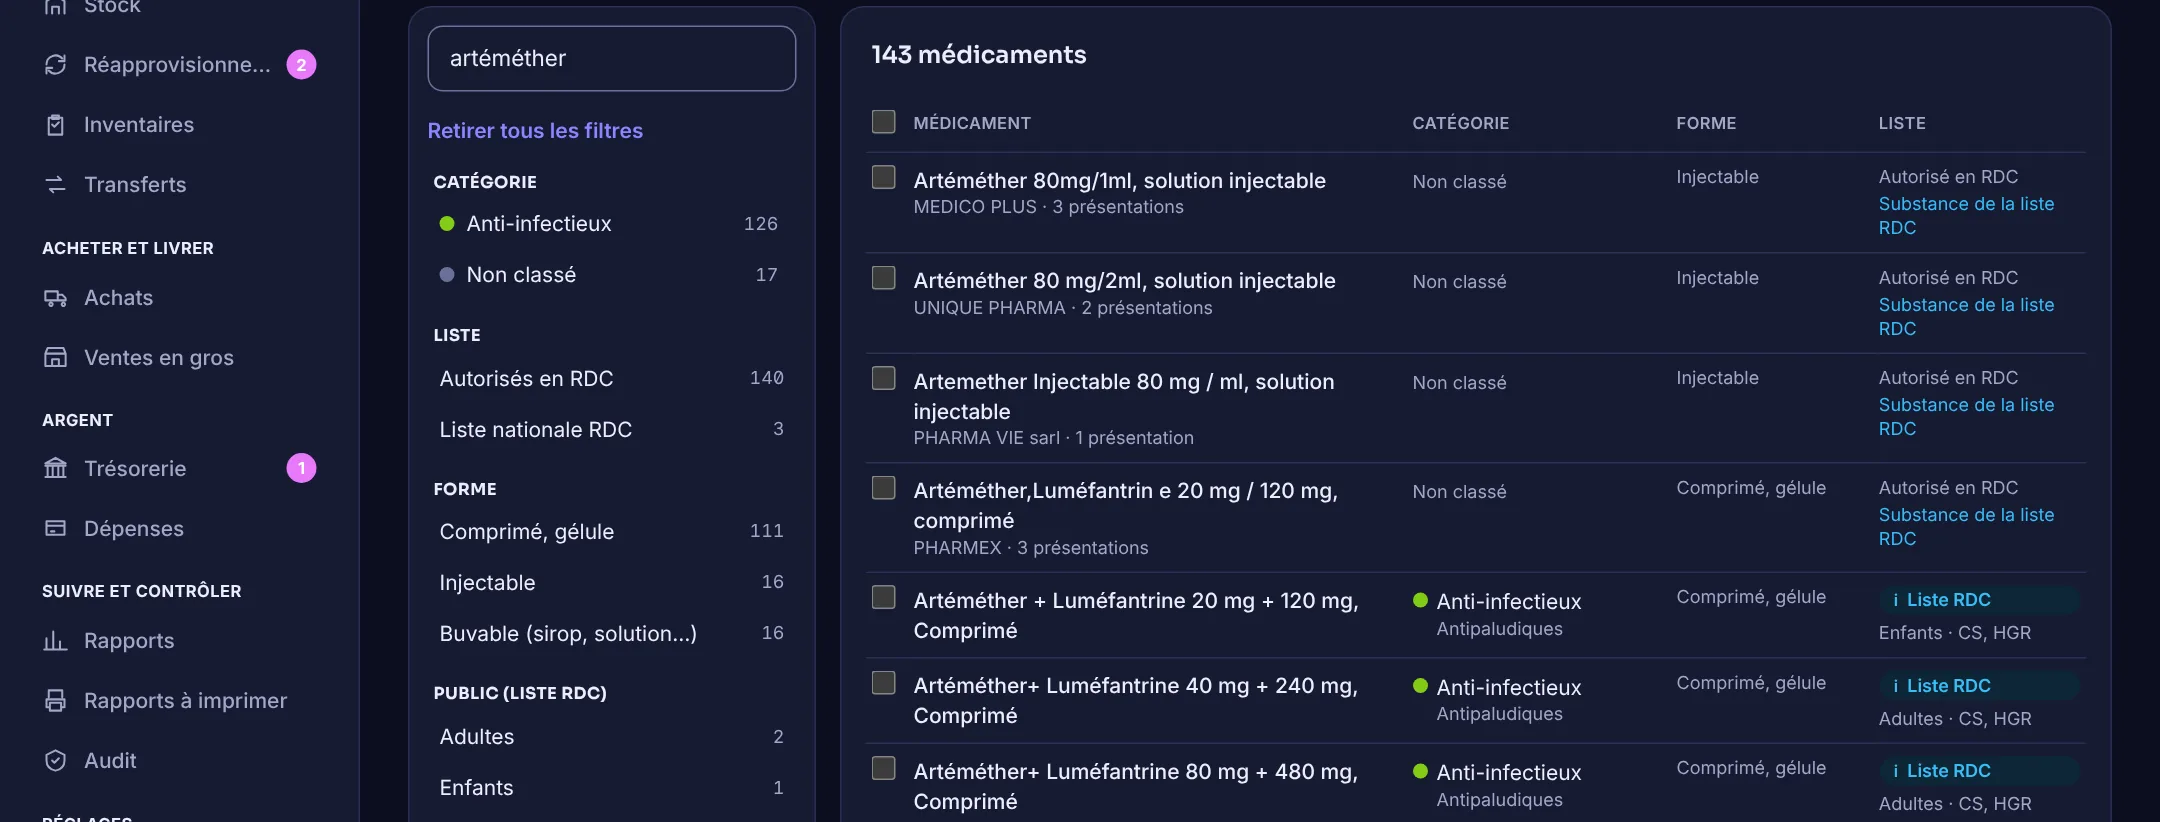Click the Achats truck icon

pos(56,298)
